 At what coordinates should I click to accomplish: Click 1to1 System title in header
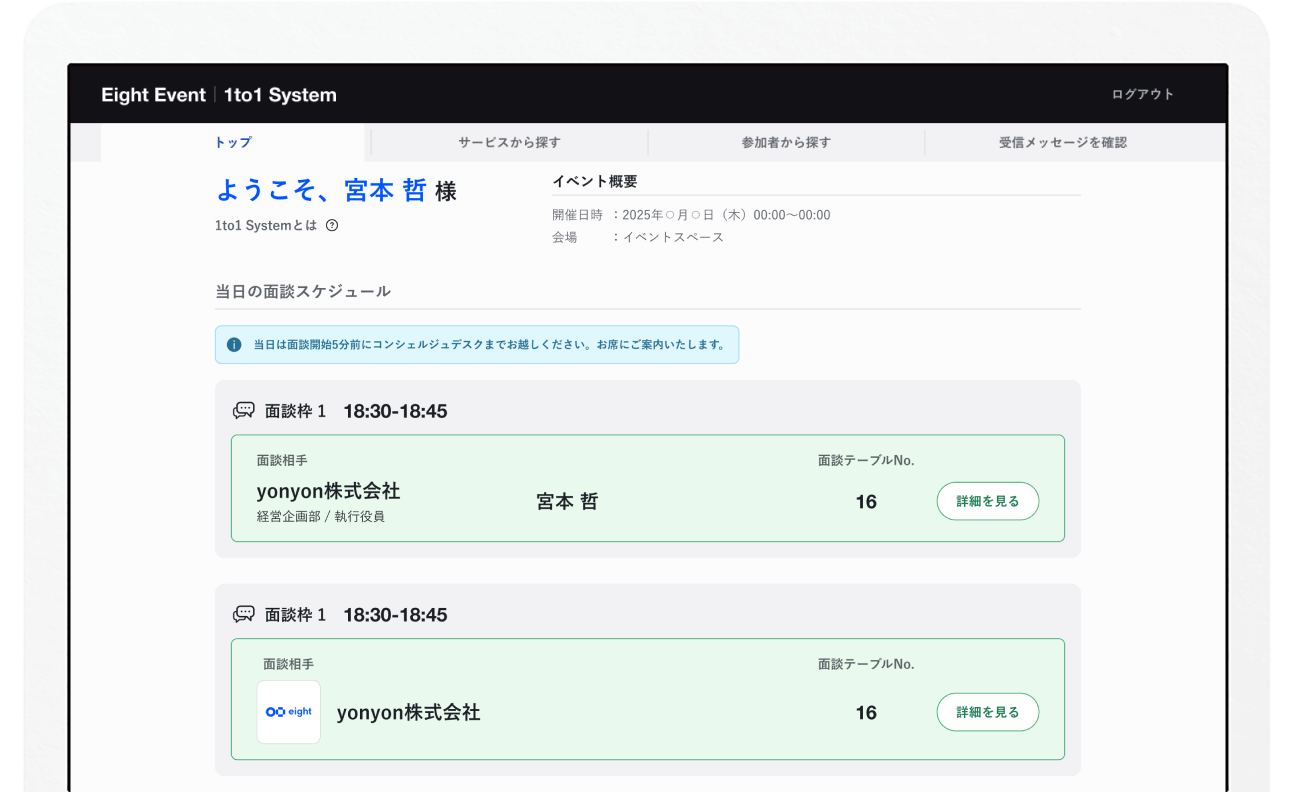280,95
